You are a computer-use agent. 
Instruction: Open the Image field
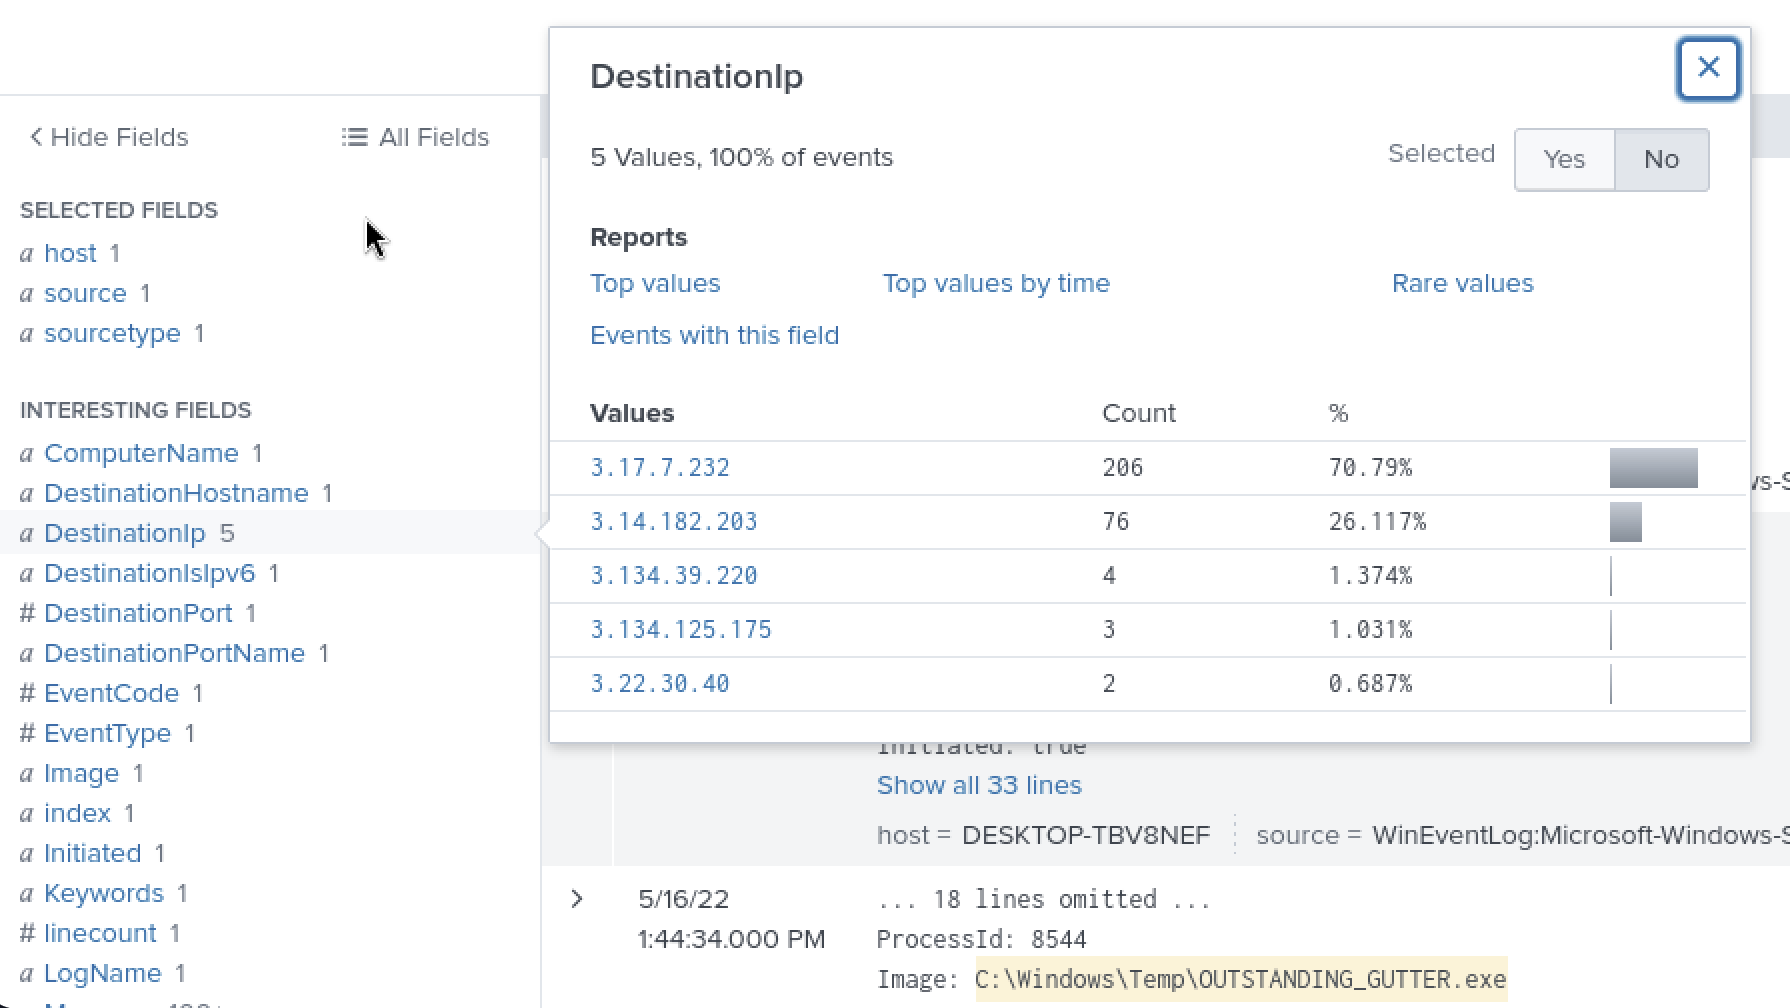tap(81, 773)
